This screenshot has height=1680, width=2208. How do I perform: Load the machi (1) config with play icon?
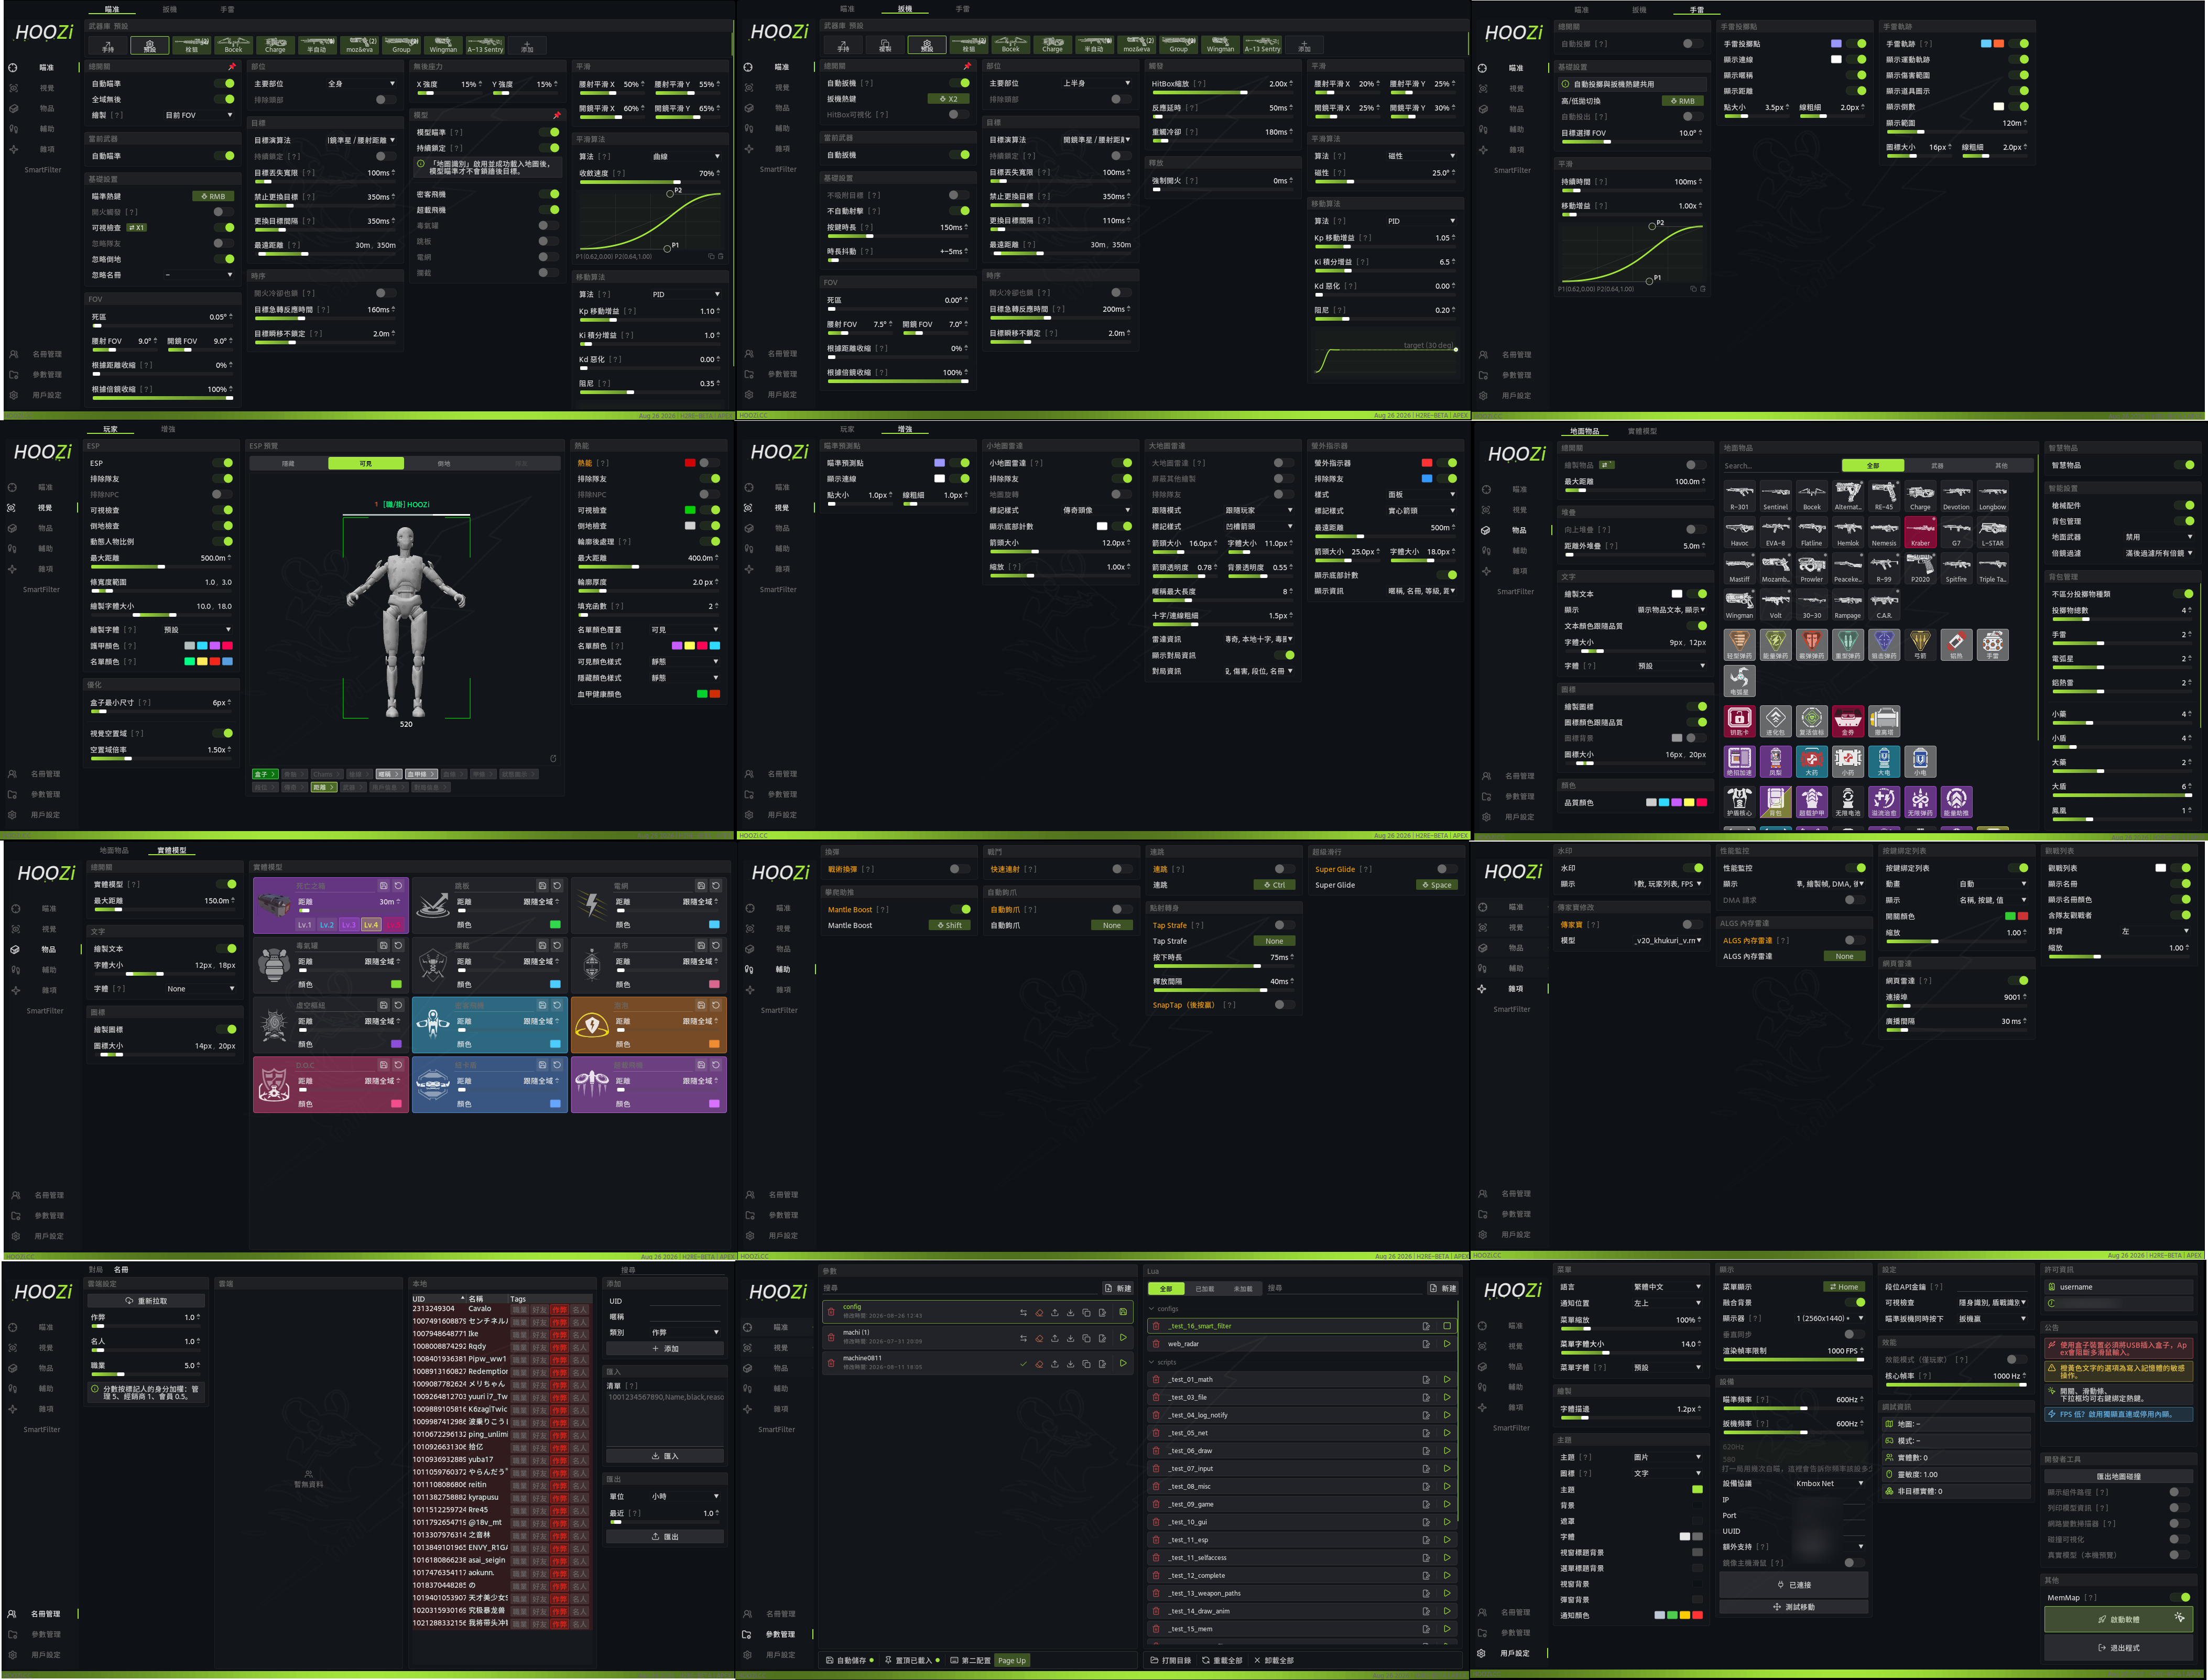[1123, 1338]
